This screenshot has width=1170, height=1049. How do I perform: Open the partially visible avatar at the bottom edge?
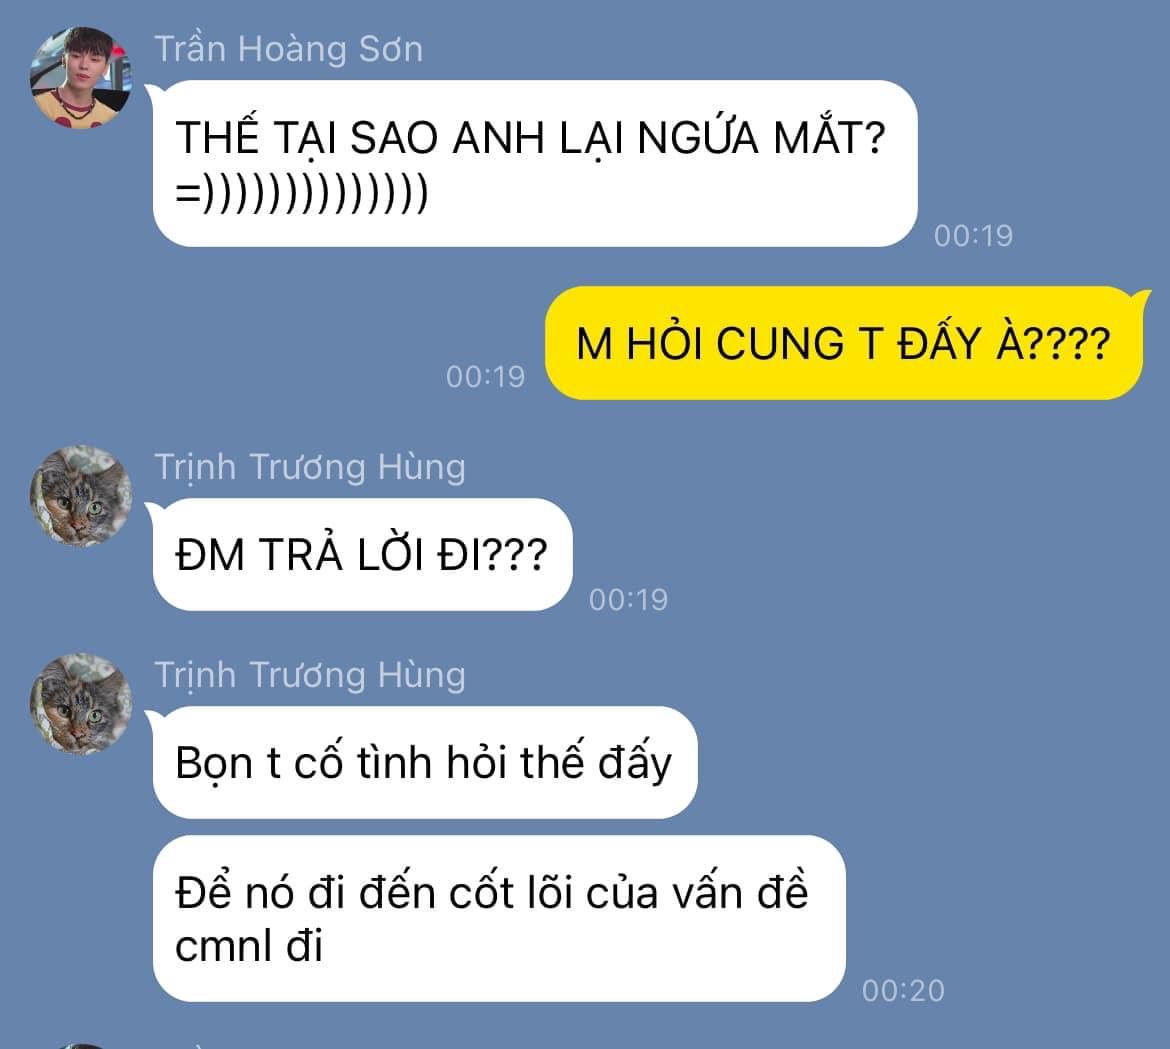(81, 1047)
